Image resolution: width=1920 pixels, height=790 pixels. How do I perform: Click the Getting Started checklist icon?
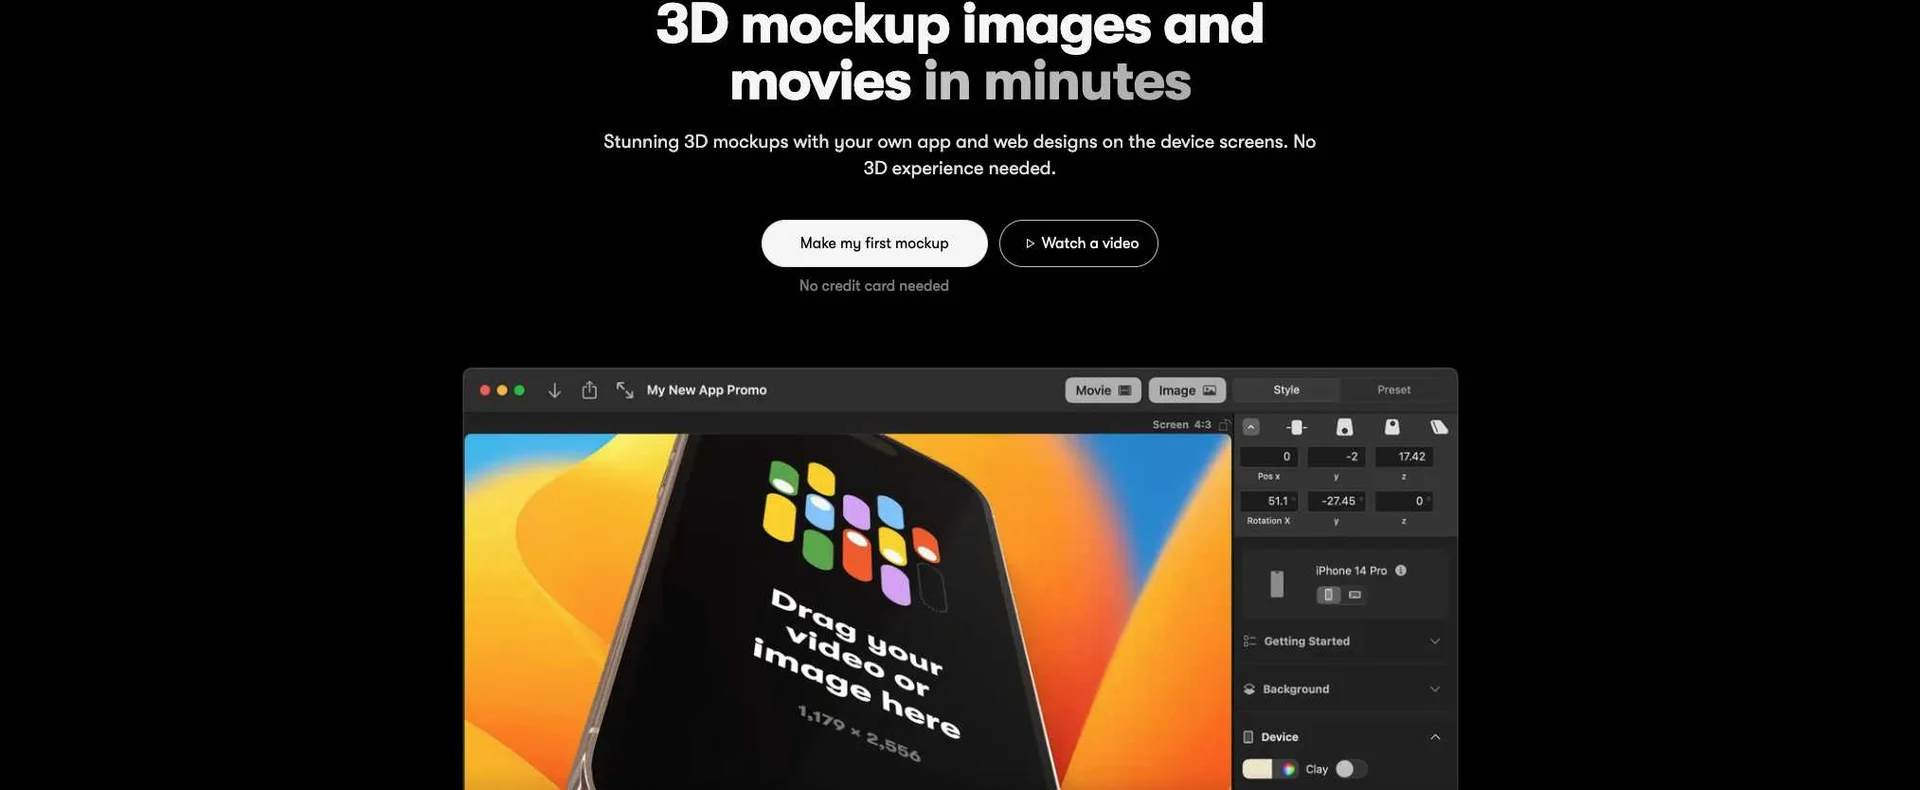[1250, 641]
